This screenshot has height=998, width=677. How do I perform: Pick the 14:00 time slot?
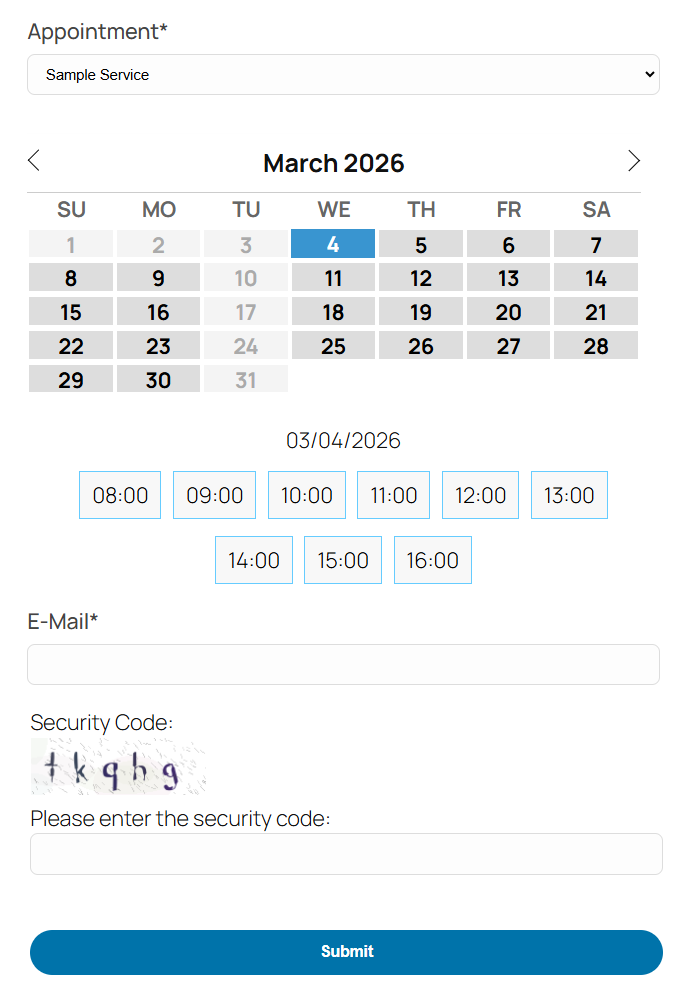tap(254, 560)
